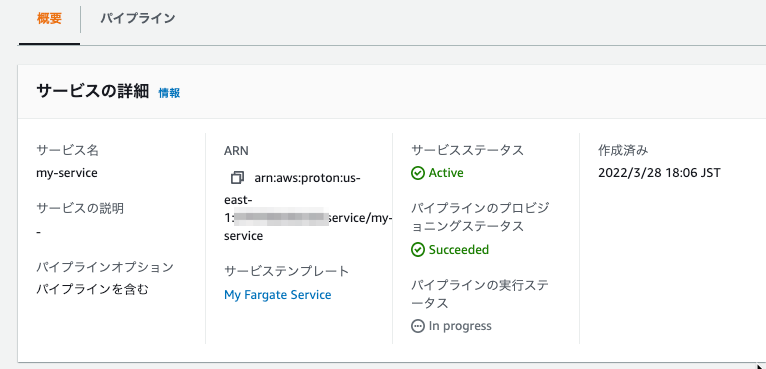
Task: Switch to the 概要 tab
Action: [49, 19]
